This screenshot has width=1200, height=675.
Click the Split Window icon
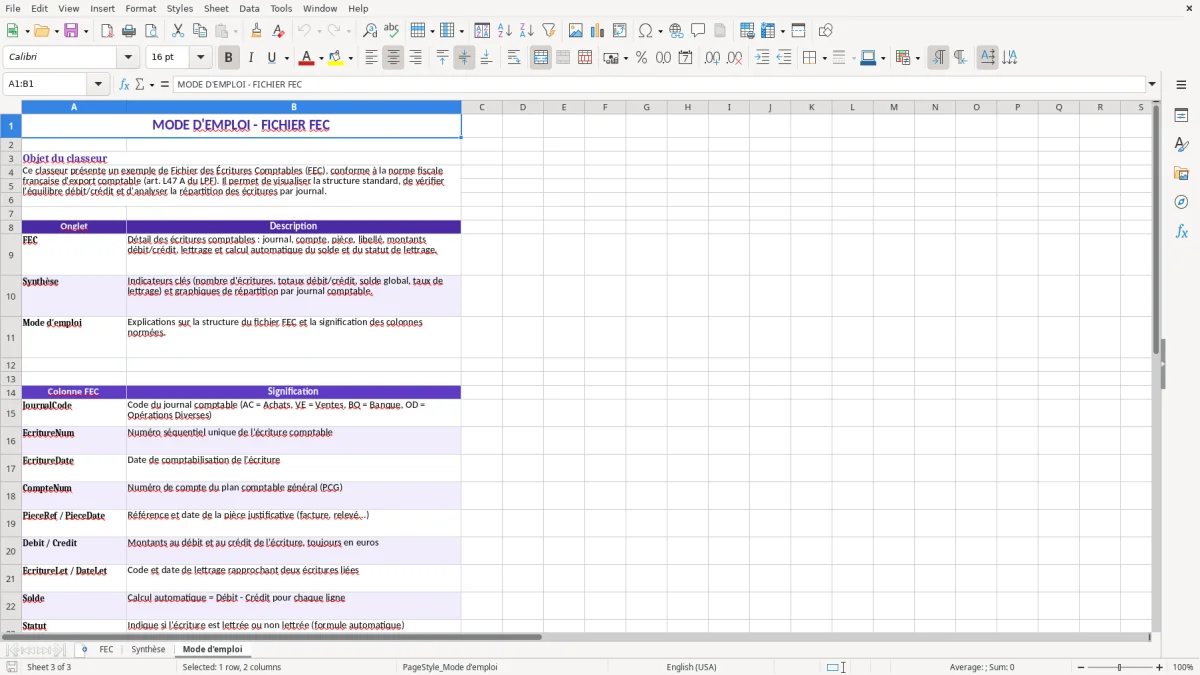tap(798, 31)
